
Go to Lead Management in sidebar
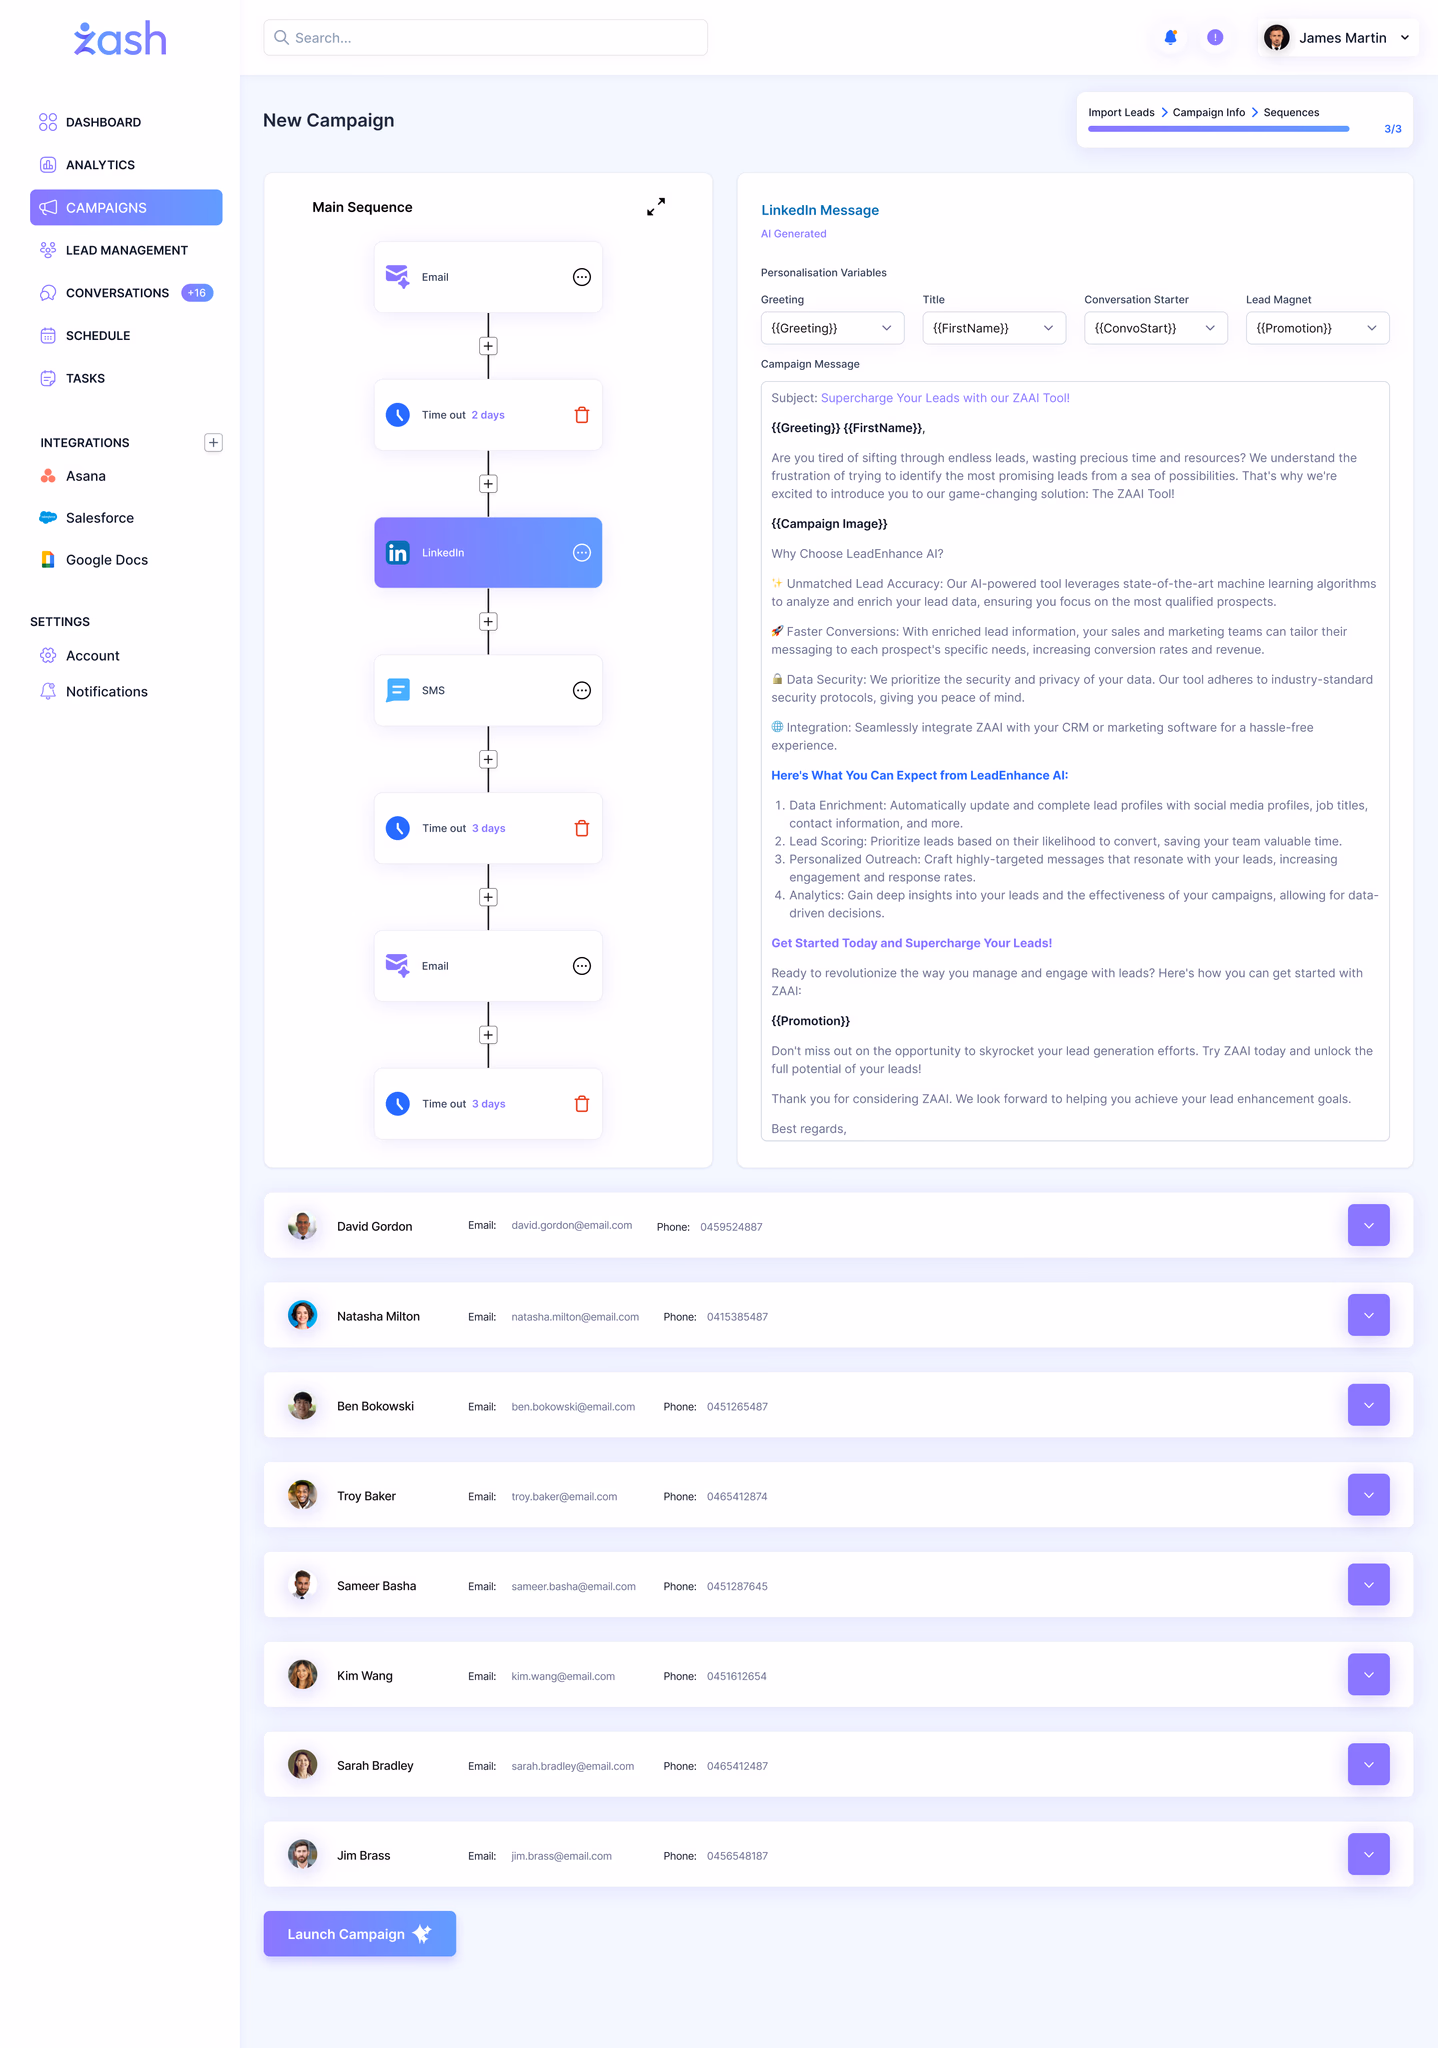tap(126, 250)
